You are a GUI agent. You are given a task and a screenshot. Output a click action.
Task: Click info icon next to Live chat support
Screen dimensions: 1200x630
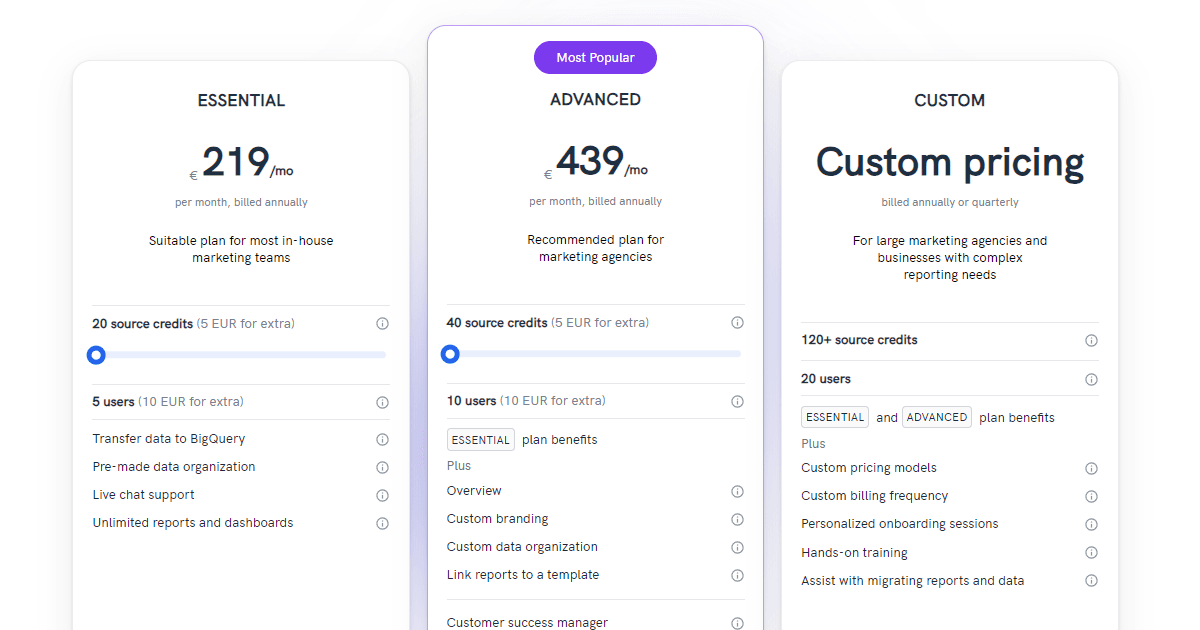click(382, 495)
